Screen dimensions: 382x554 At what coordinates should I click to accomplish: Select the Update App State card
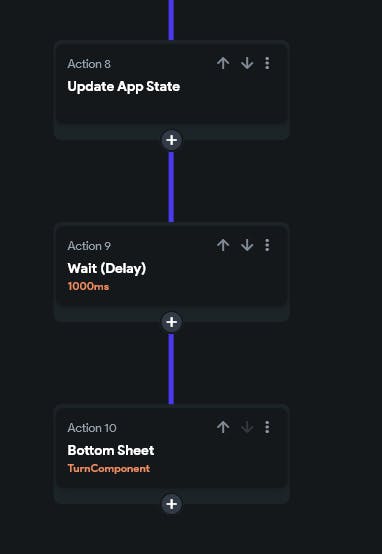click(x=172, y=83)
